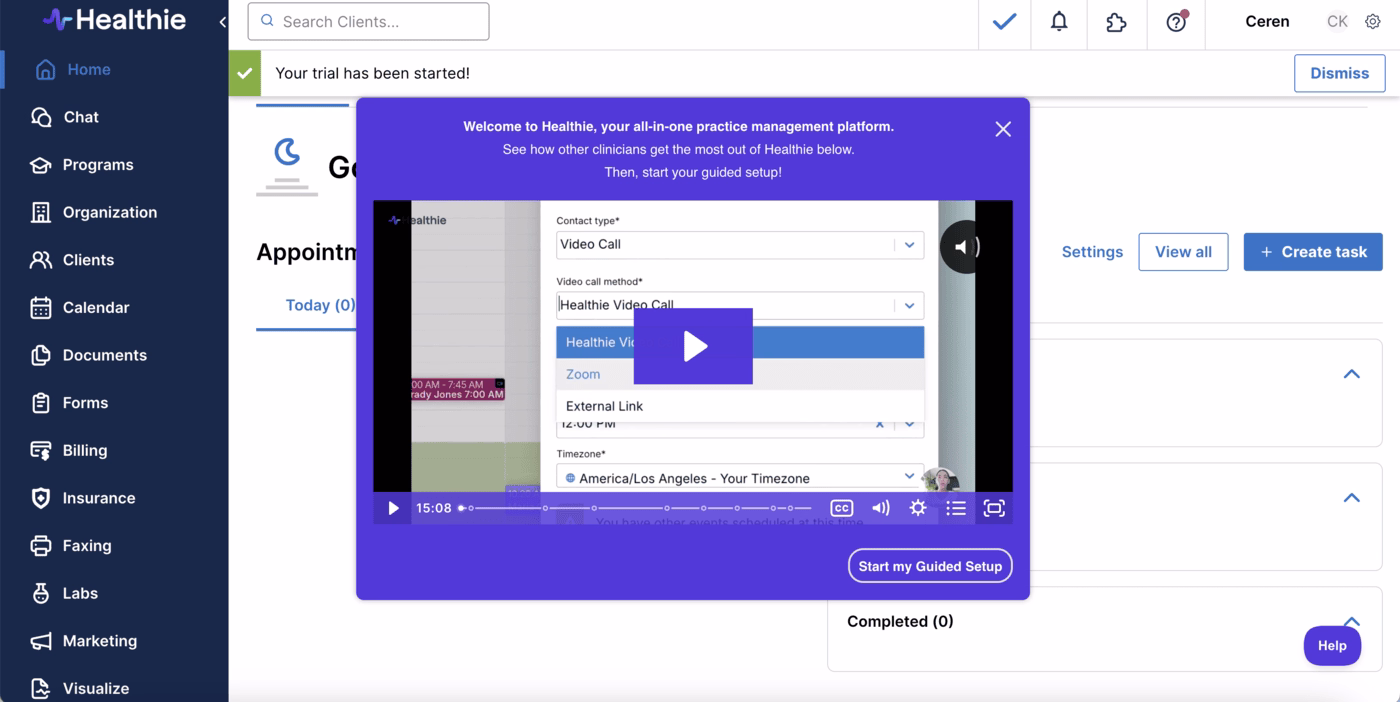This screenshot has width=1400, height=702.
Task: Open the Settings link
Action: point(1092,252)
